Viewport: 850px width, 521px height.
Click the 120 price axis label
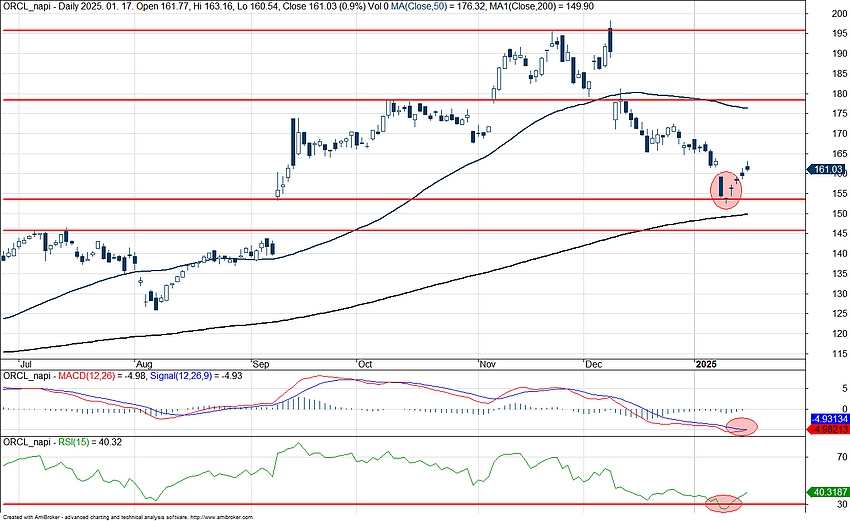coord(839,333)
